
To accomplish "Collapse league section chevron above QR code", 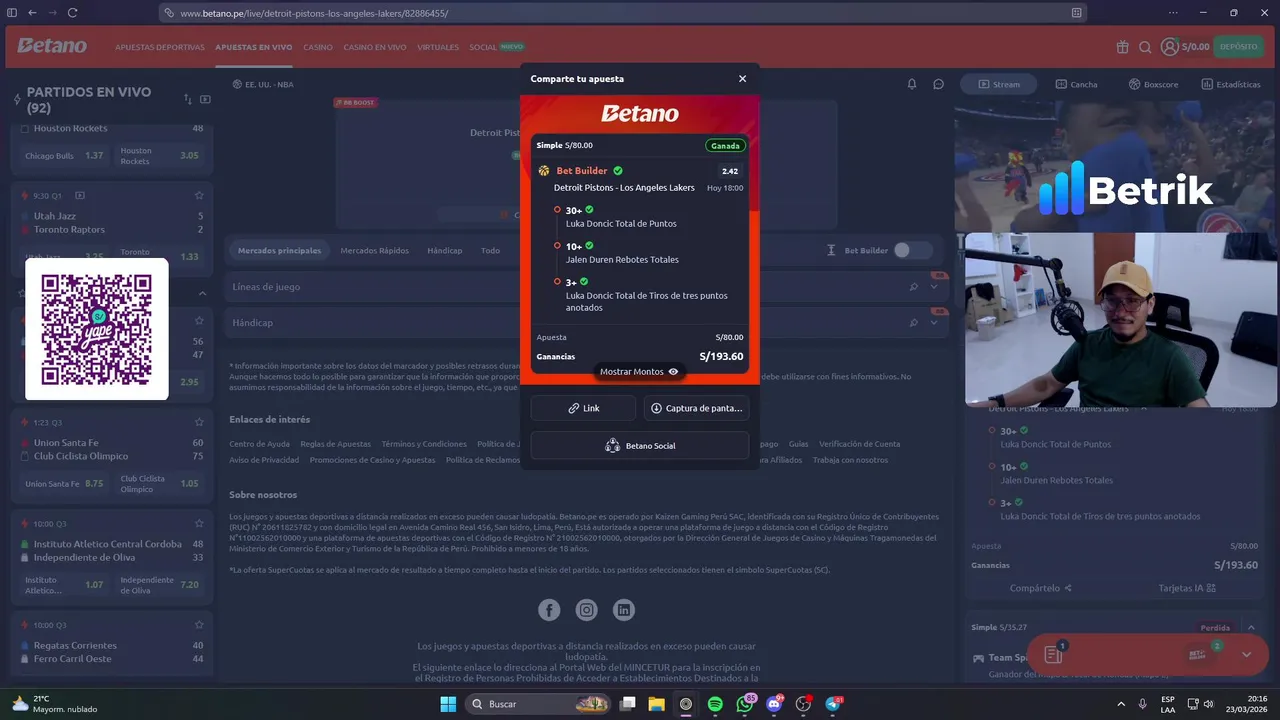I will point(202,293).
